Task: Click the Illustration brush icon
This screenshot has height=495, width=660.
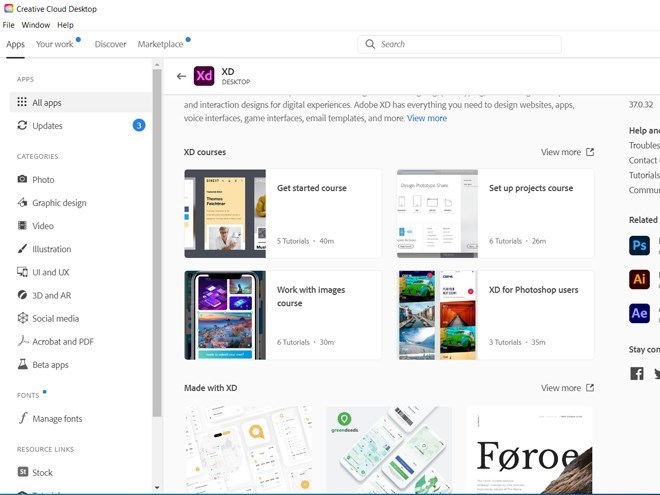Action: pos(22,249)
